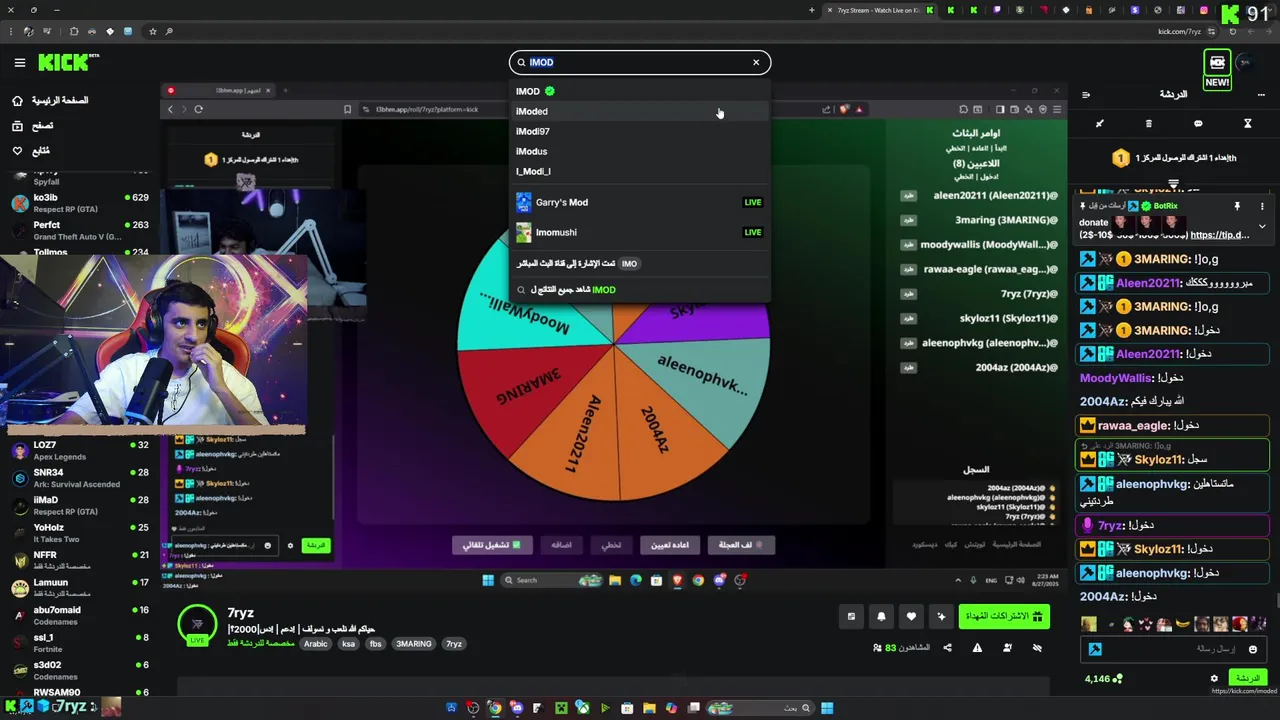Viewport: 1280px width, 720px height.
Task: Open the emoji picker in chat
Action: click(1252, 649)
